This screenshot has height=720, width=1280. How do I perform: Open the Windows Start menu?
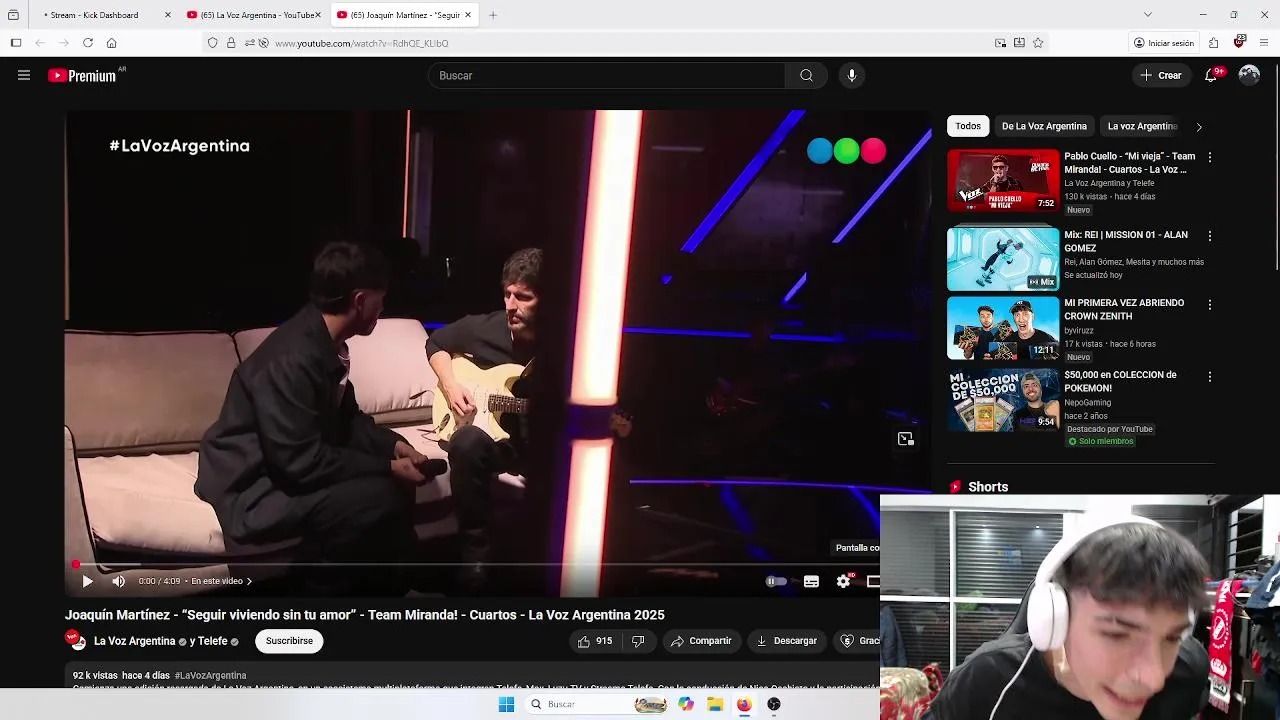coord(506,704)
